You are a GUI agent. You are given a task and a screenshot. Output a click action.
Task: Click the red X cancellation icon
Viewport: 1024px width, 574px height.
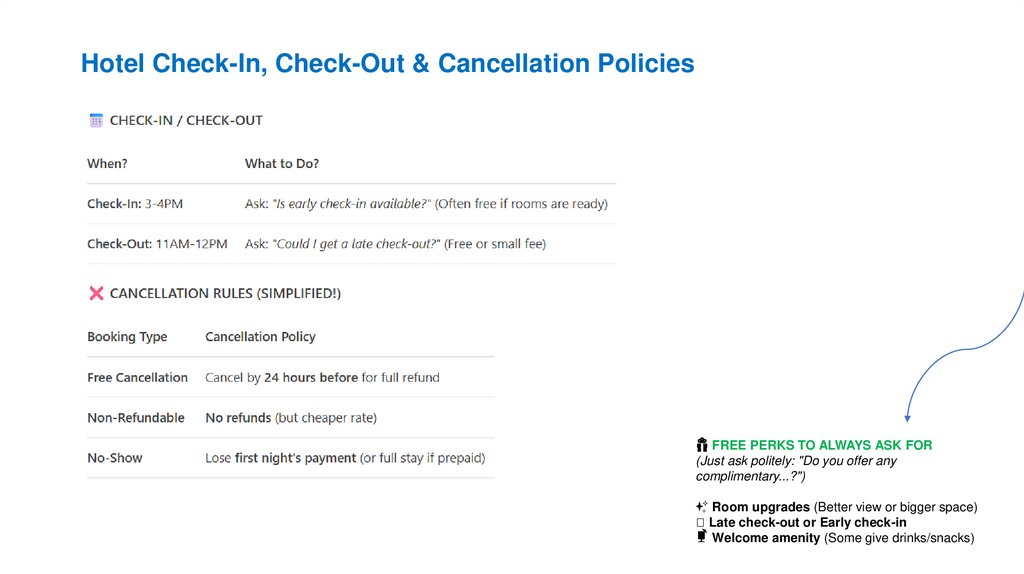[96, 294]
